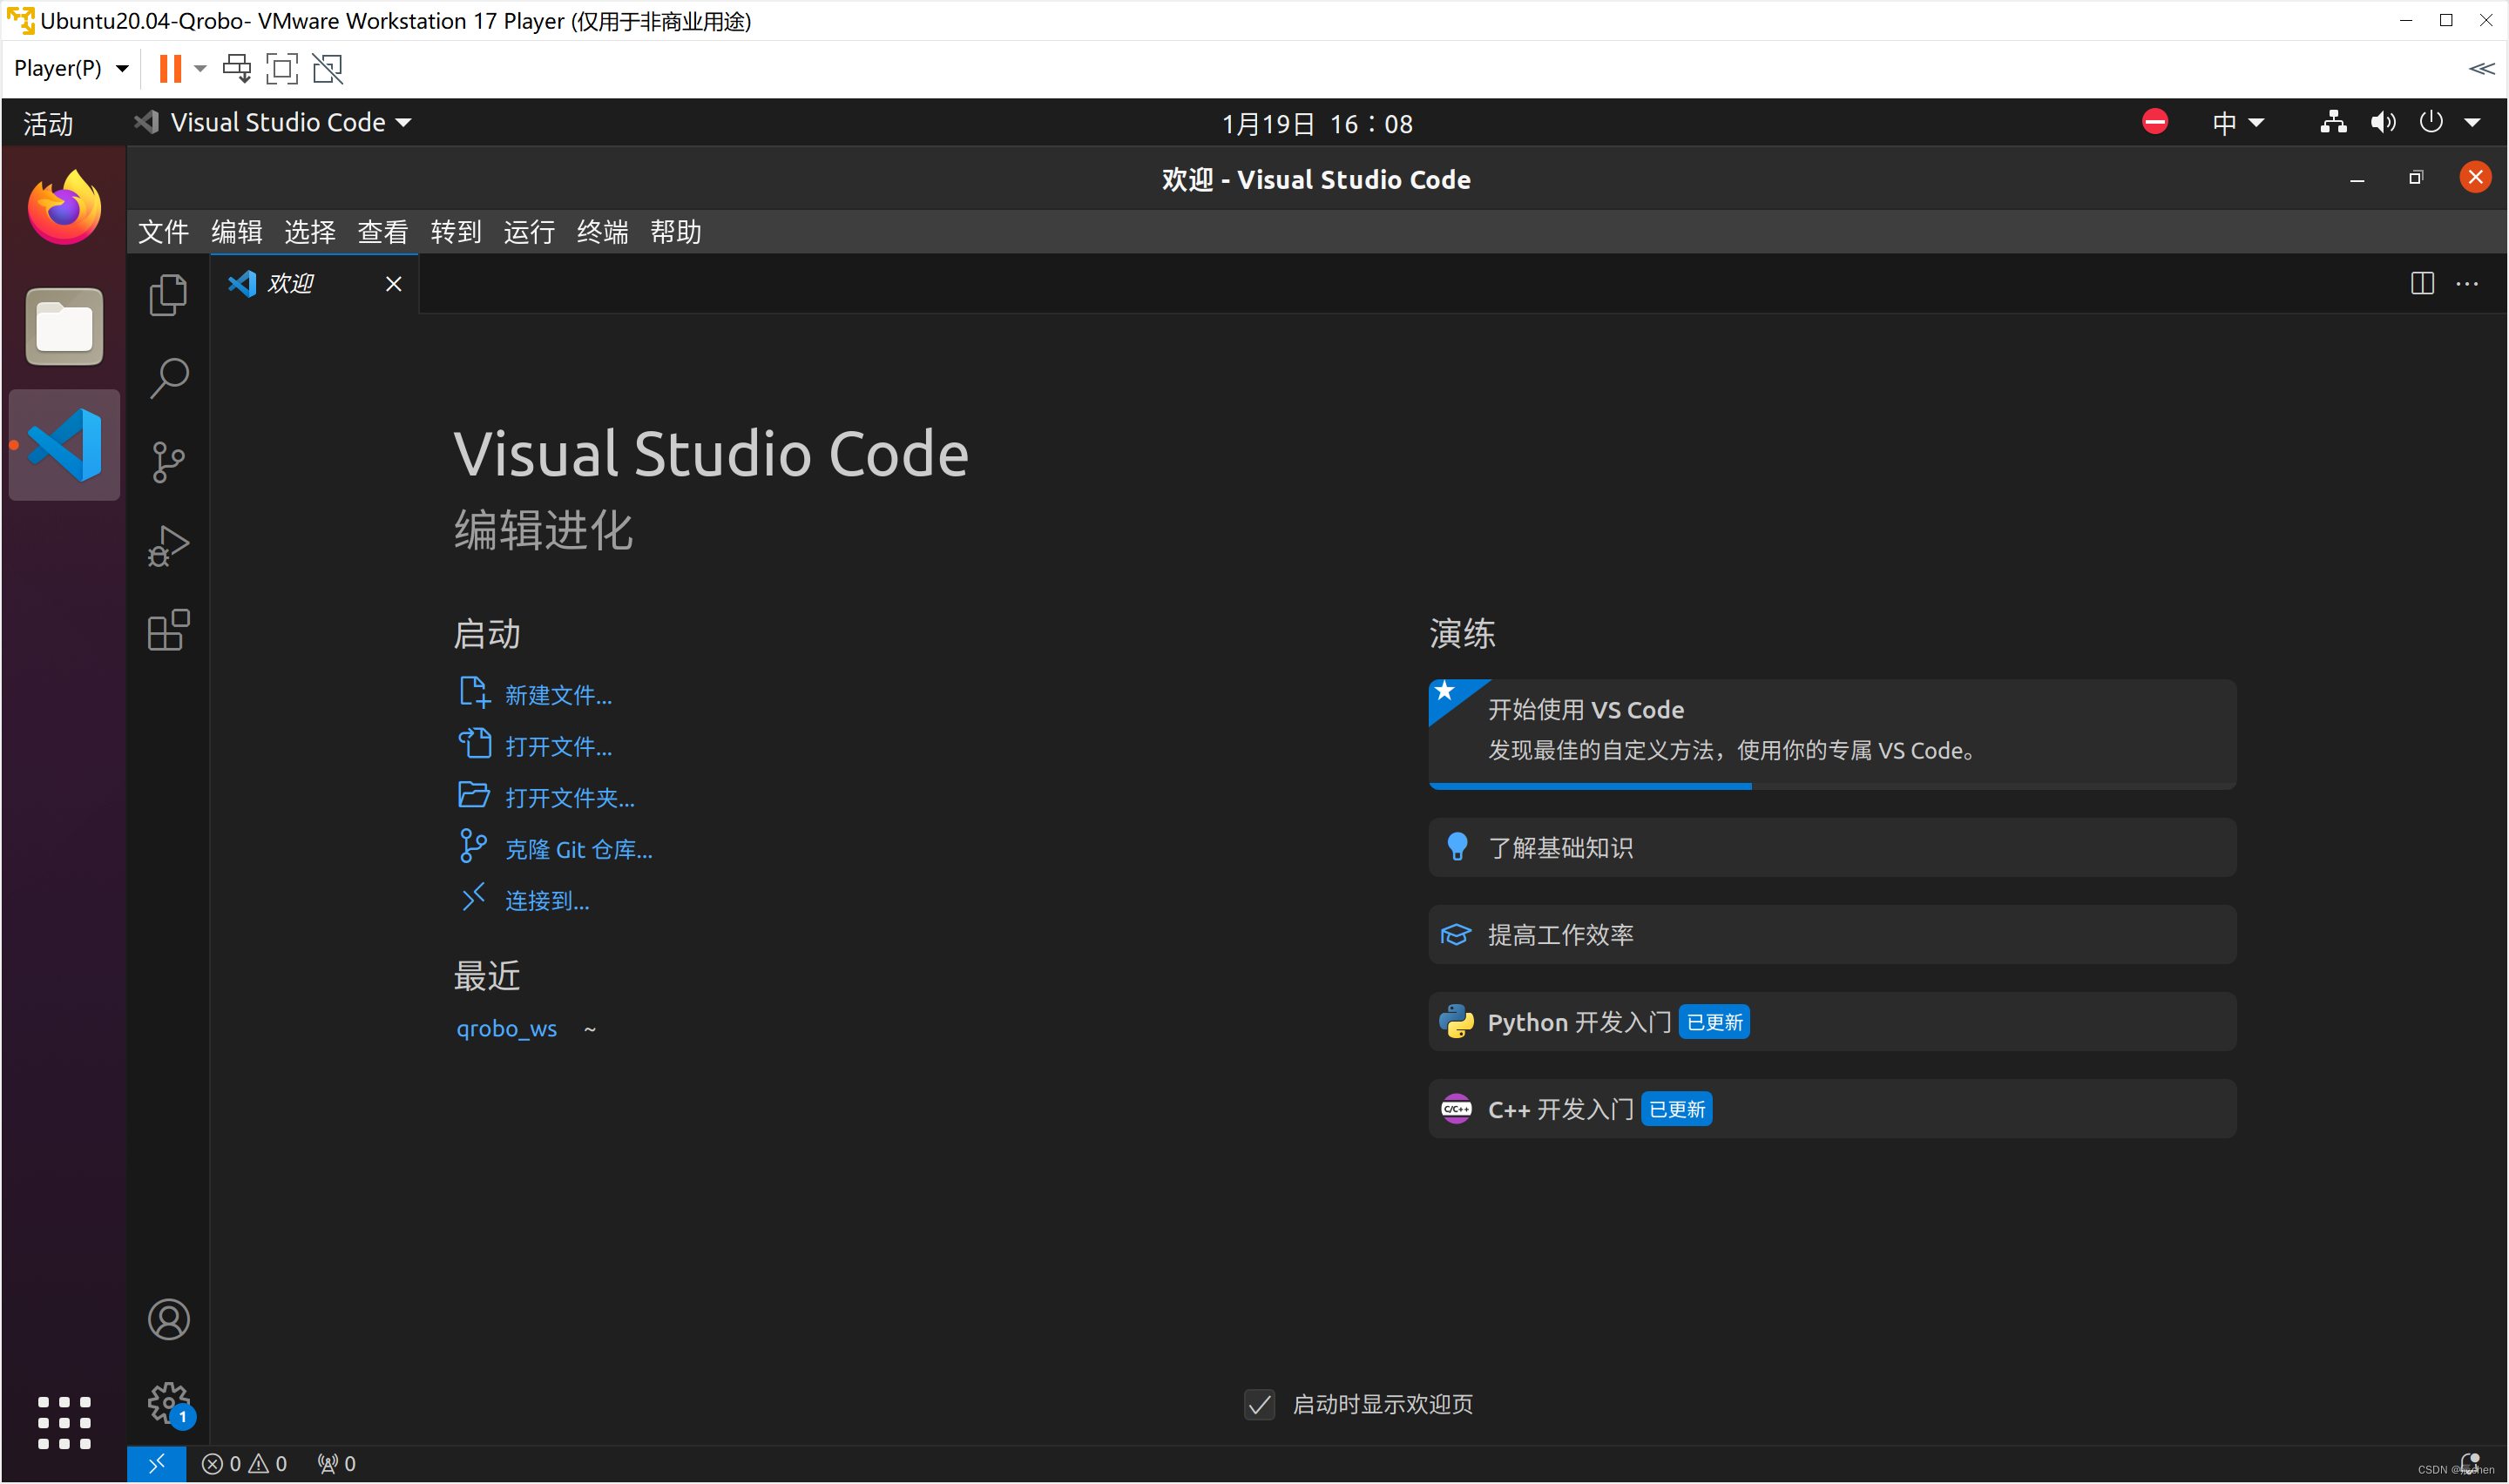Open the 终端 menu
This screenshot has width=2509, height=1484.
coord(602,232)
